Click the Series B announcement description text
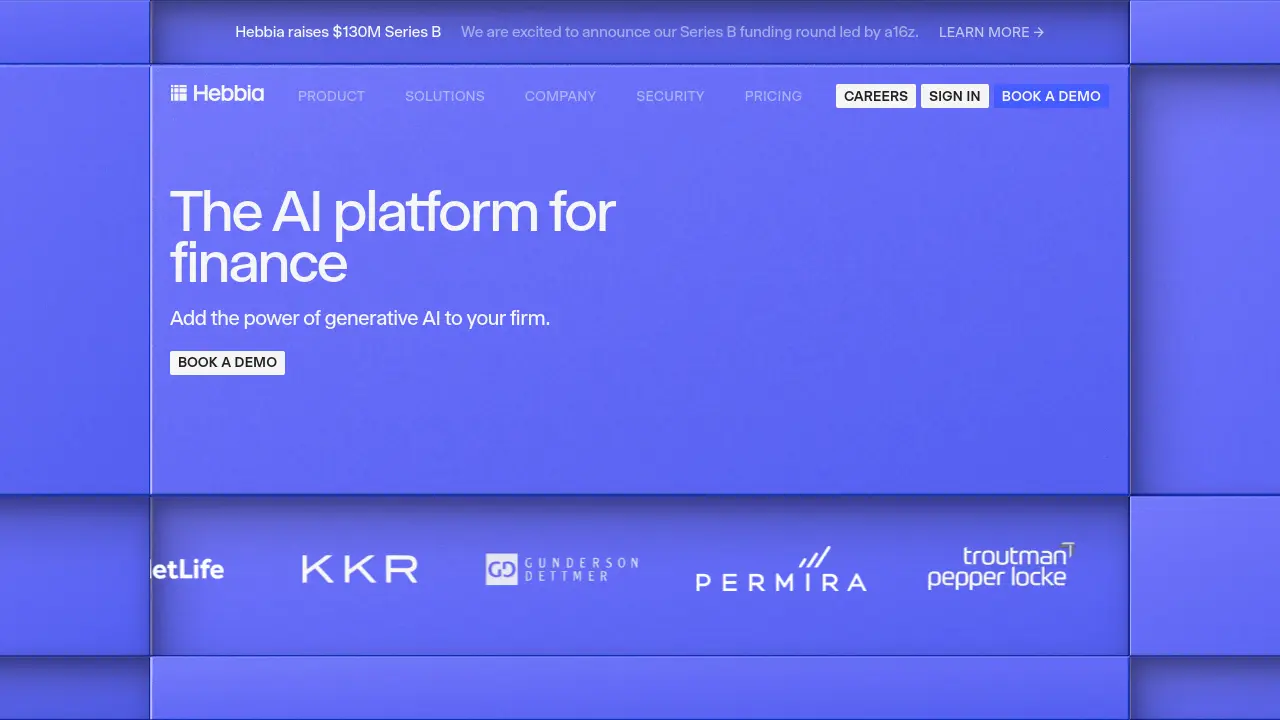The width and height of the screenshot is (1280, 720). coord(690,32)
